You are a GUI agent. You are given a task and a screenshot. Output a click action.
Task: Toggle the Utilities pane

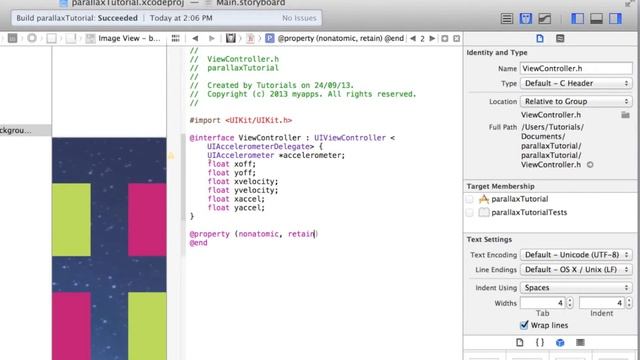coord(615,18)
